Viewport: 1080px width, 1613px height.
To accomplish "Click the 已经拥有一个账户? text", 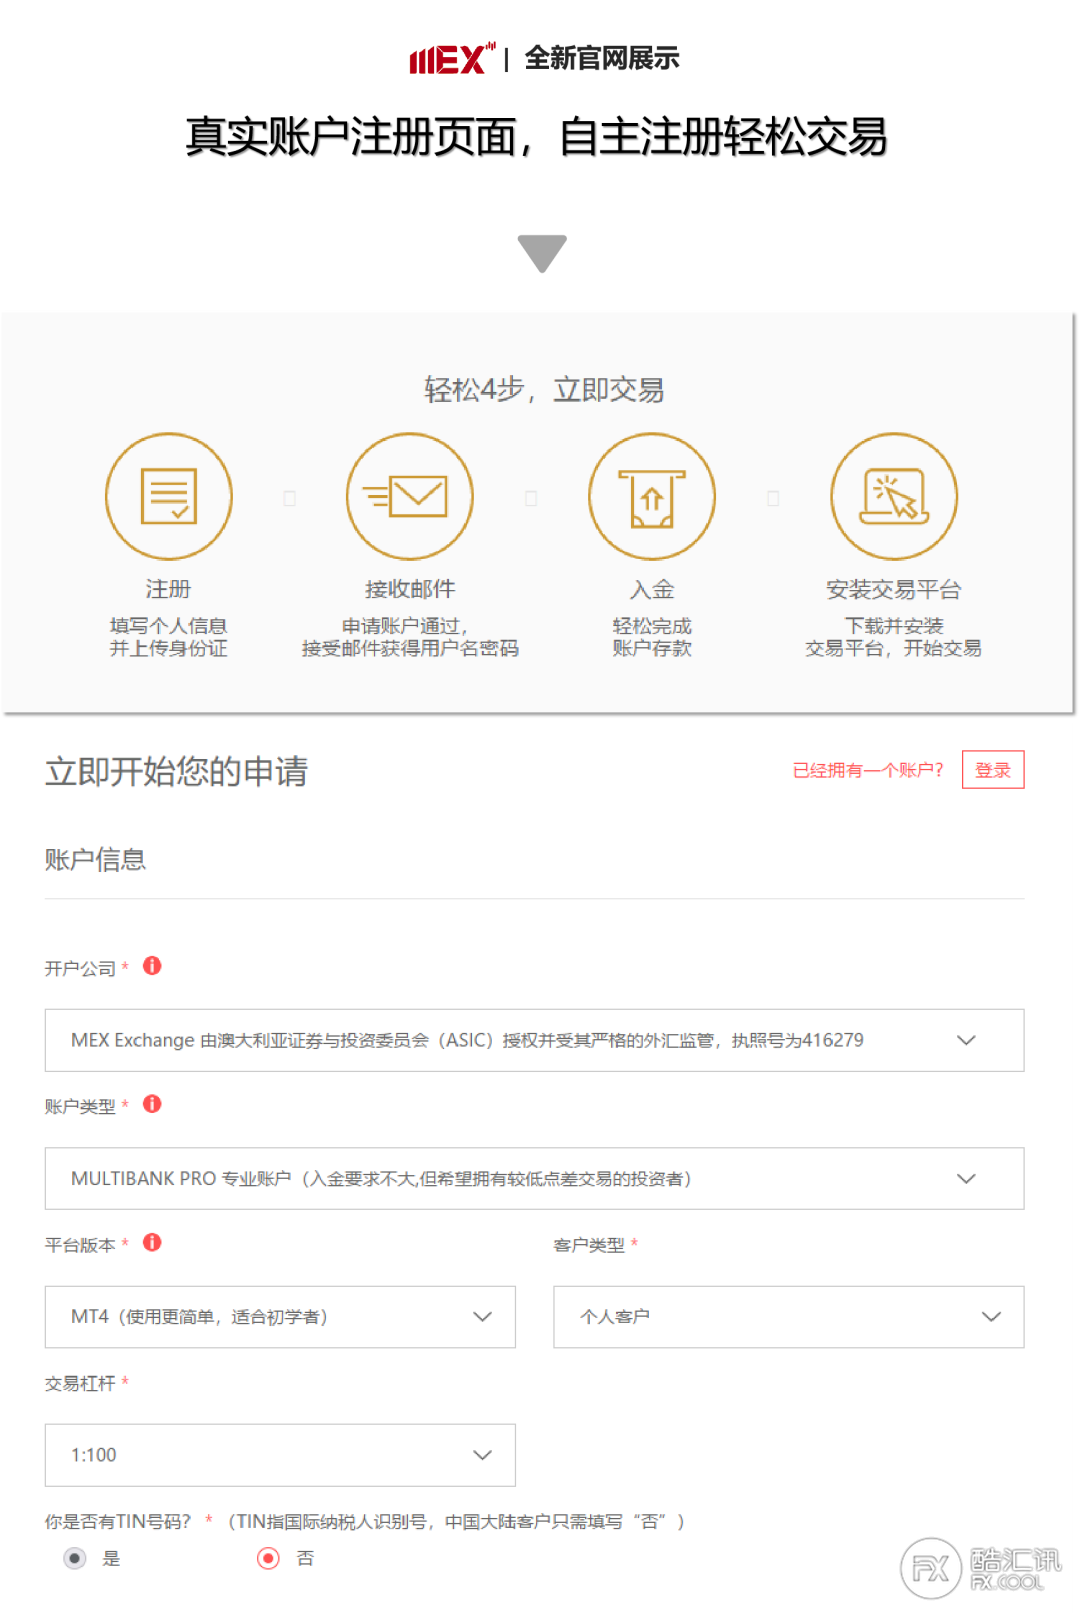I will click(868, 770).
